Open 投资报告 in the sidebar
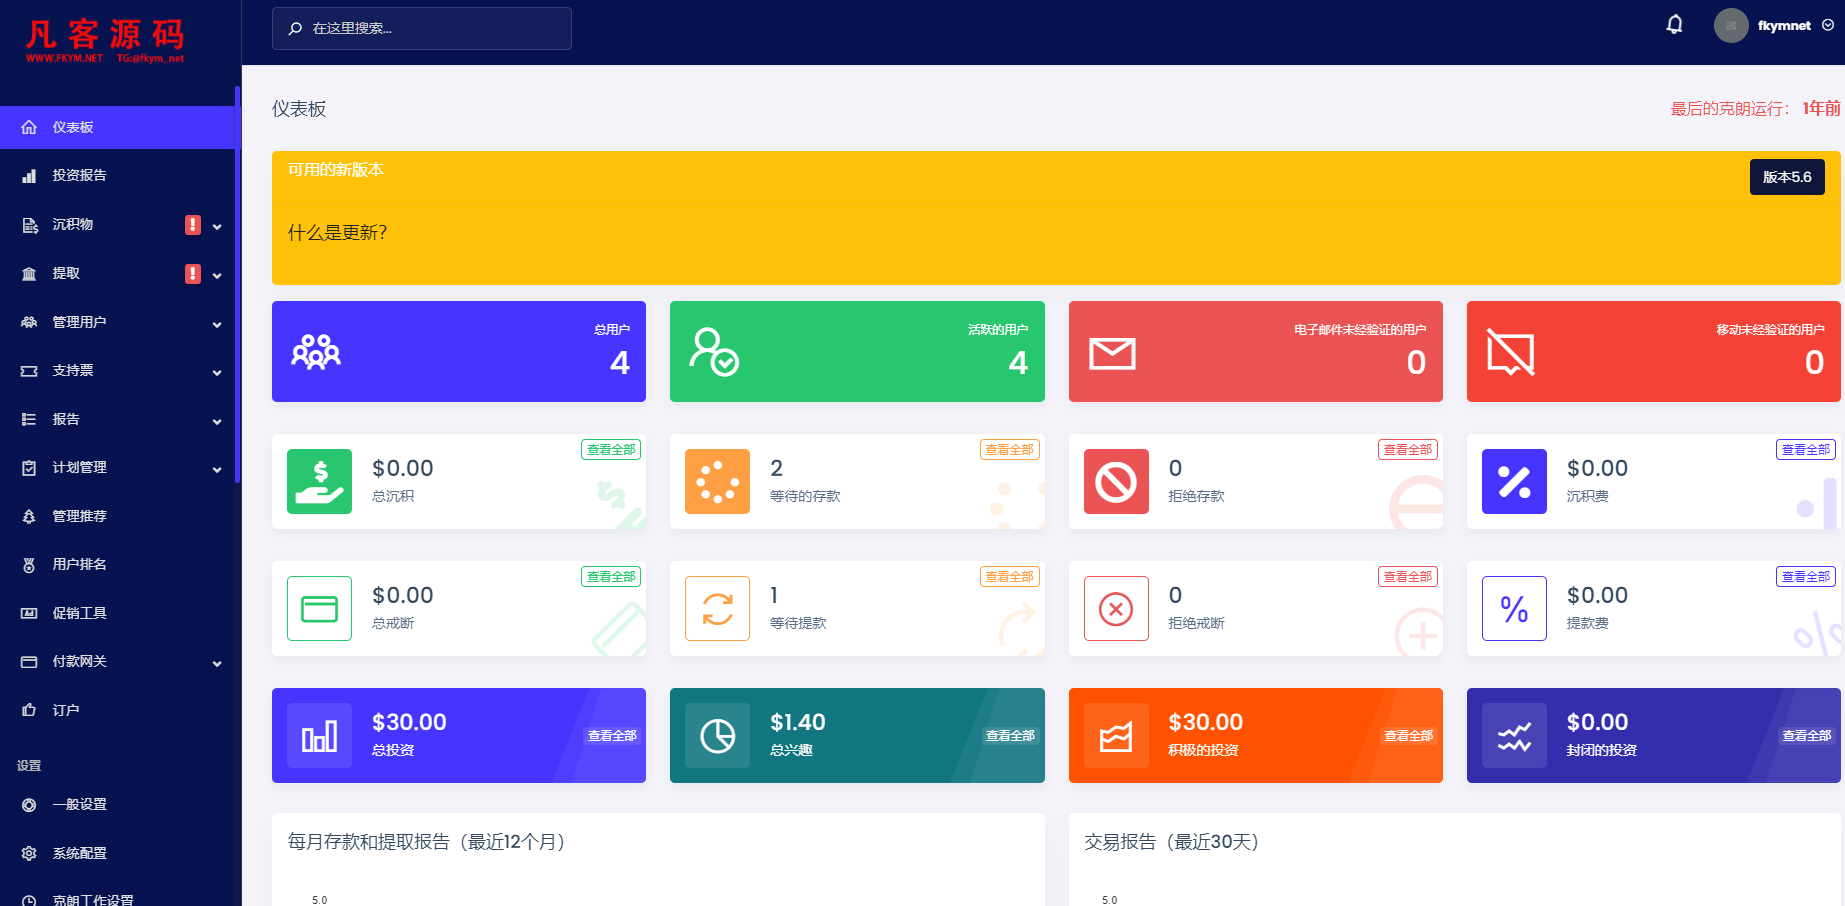1845x906 pixels. [80, 176]
